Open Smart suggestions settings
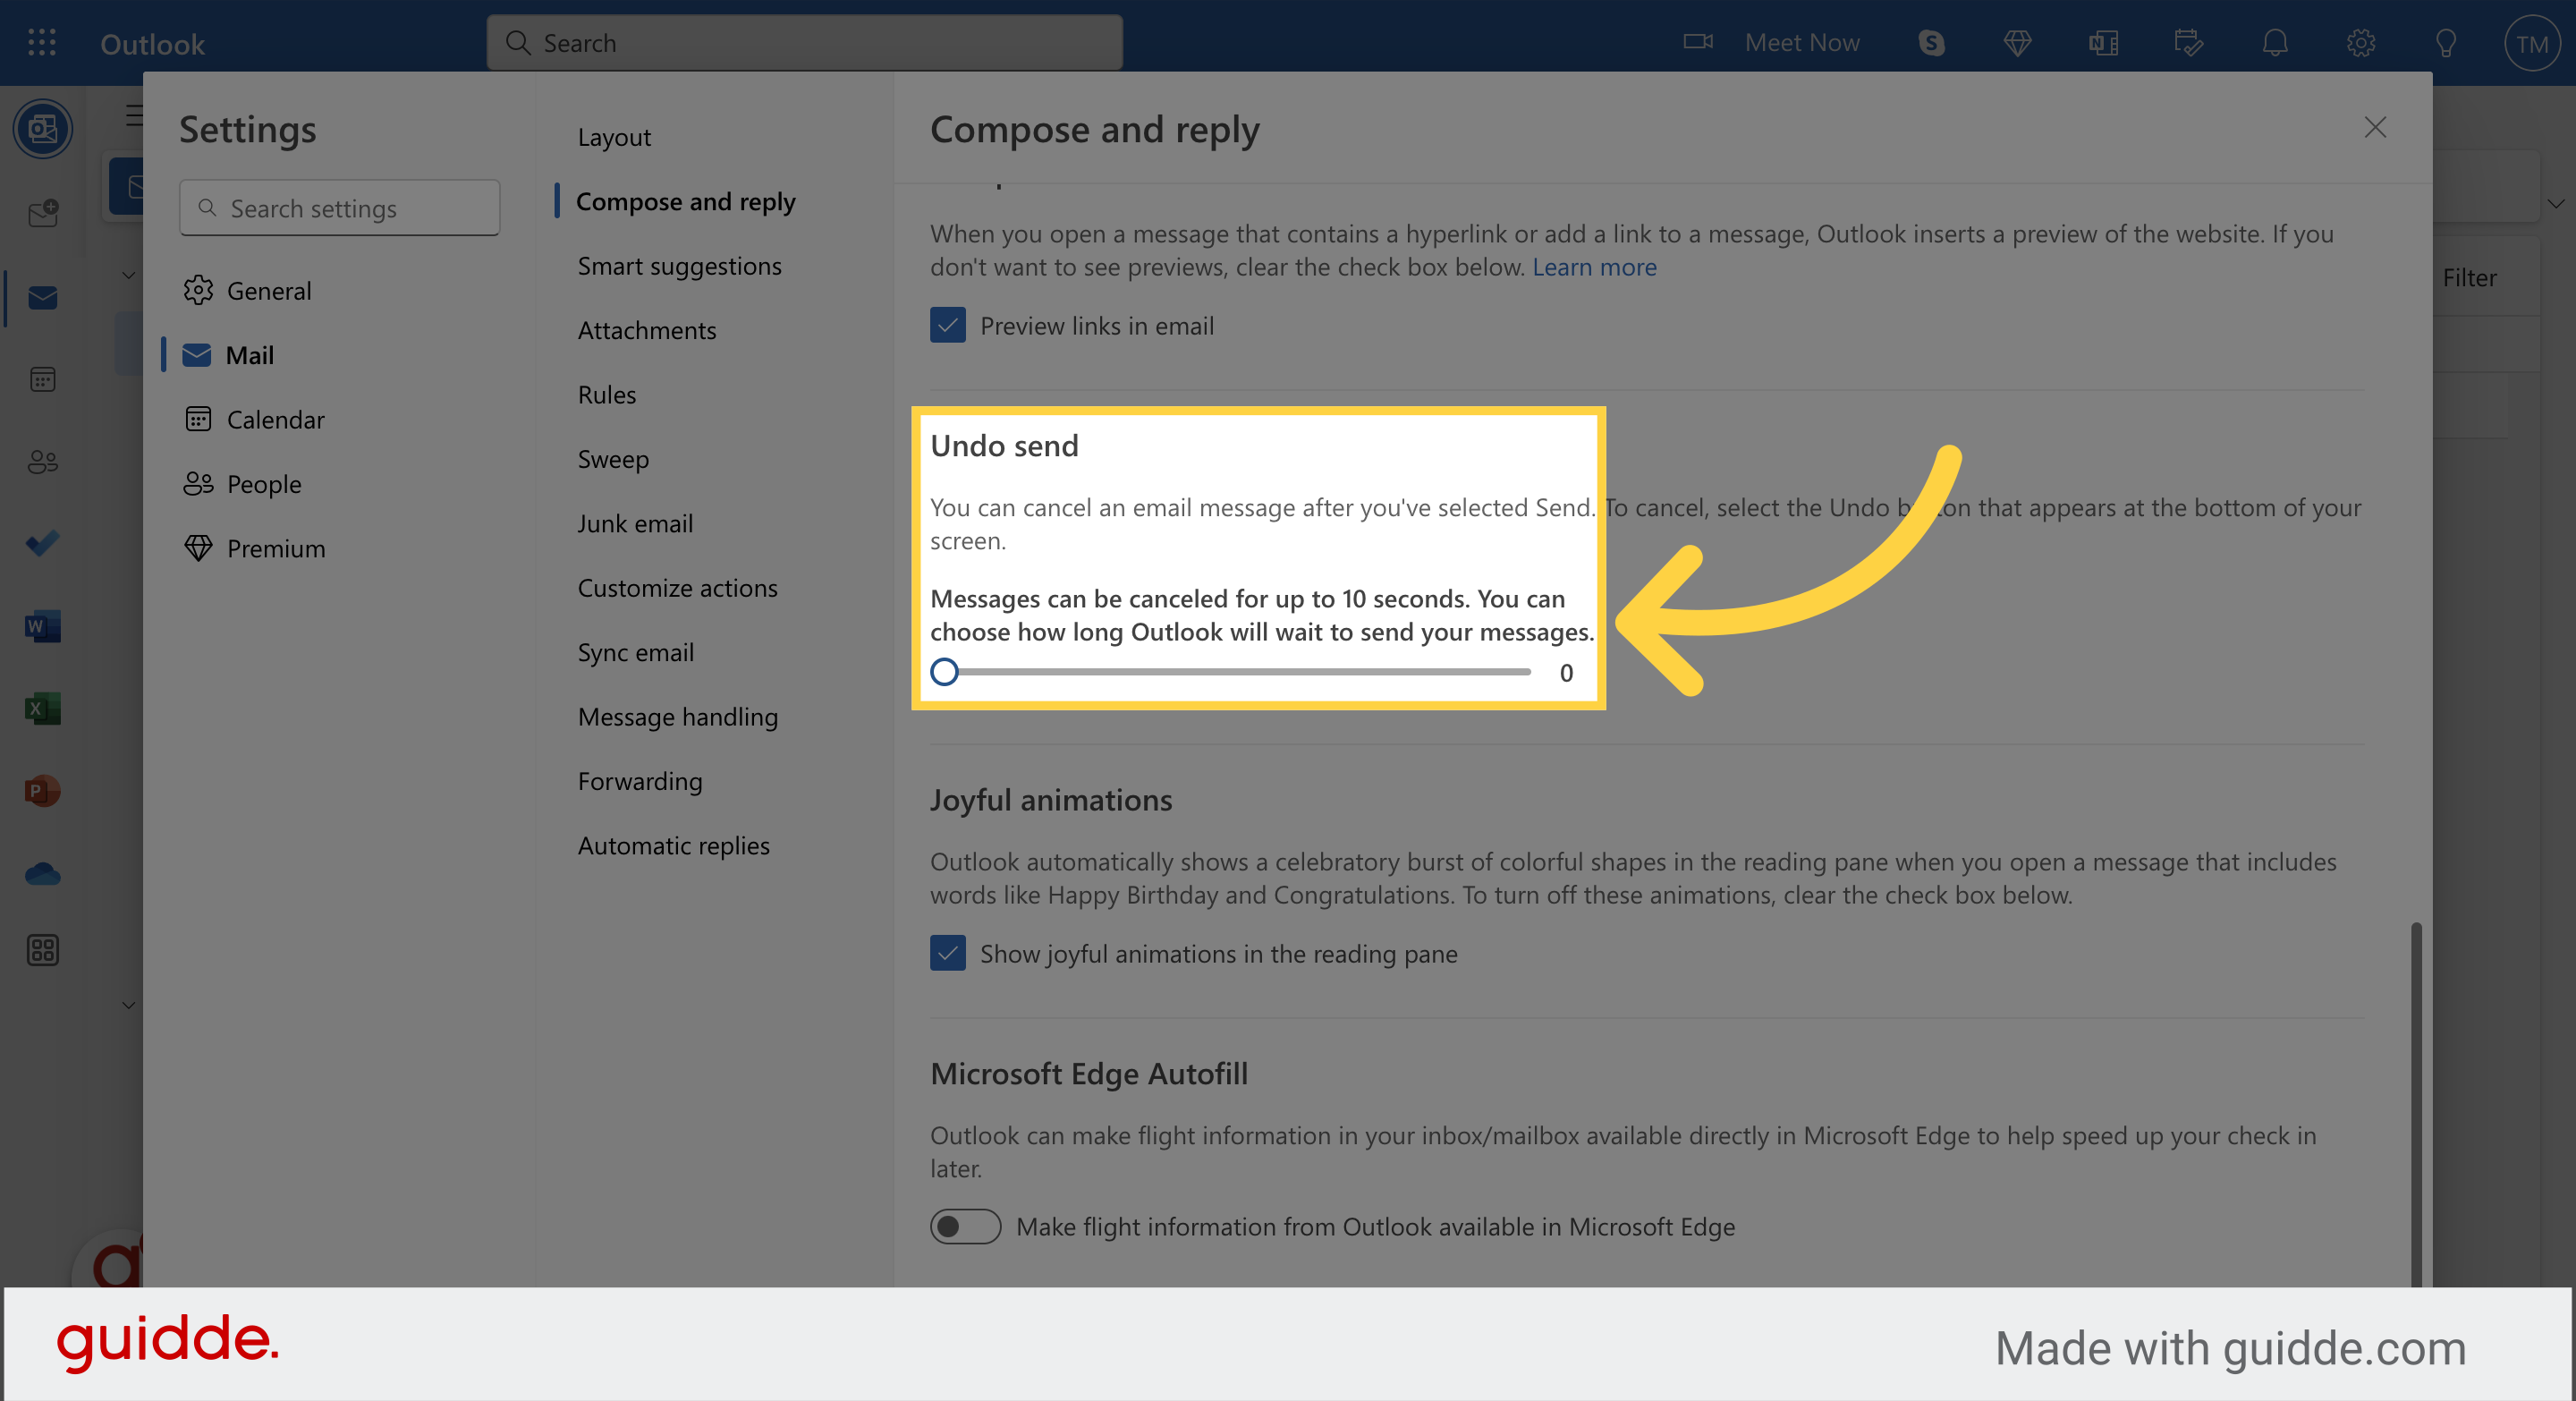2576x1401 pixels. coord(680,265)
